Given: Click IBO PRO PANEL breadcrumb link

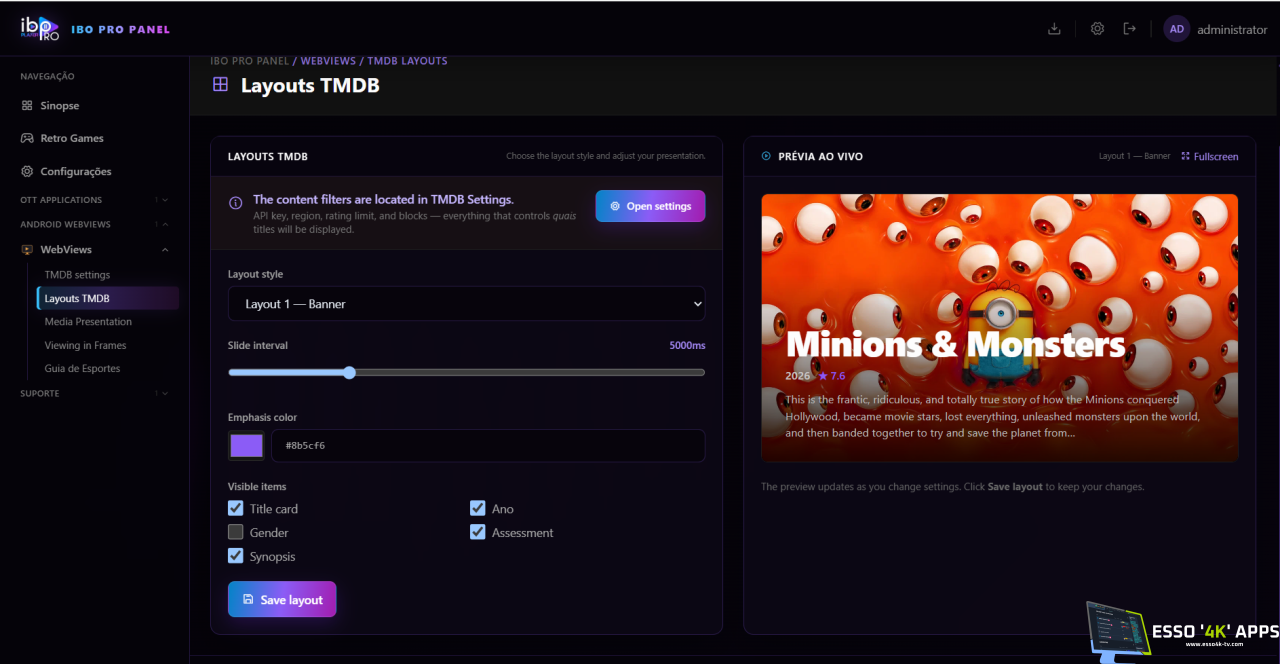Looking at the screenshot, I should click(249, 61).
